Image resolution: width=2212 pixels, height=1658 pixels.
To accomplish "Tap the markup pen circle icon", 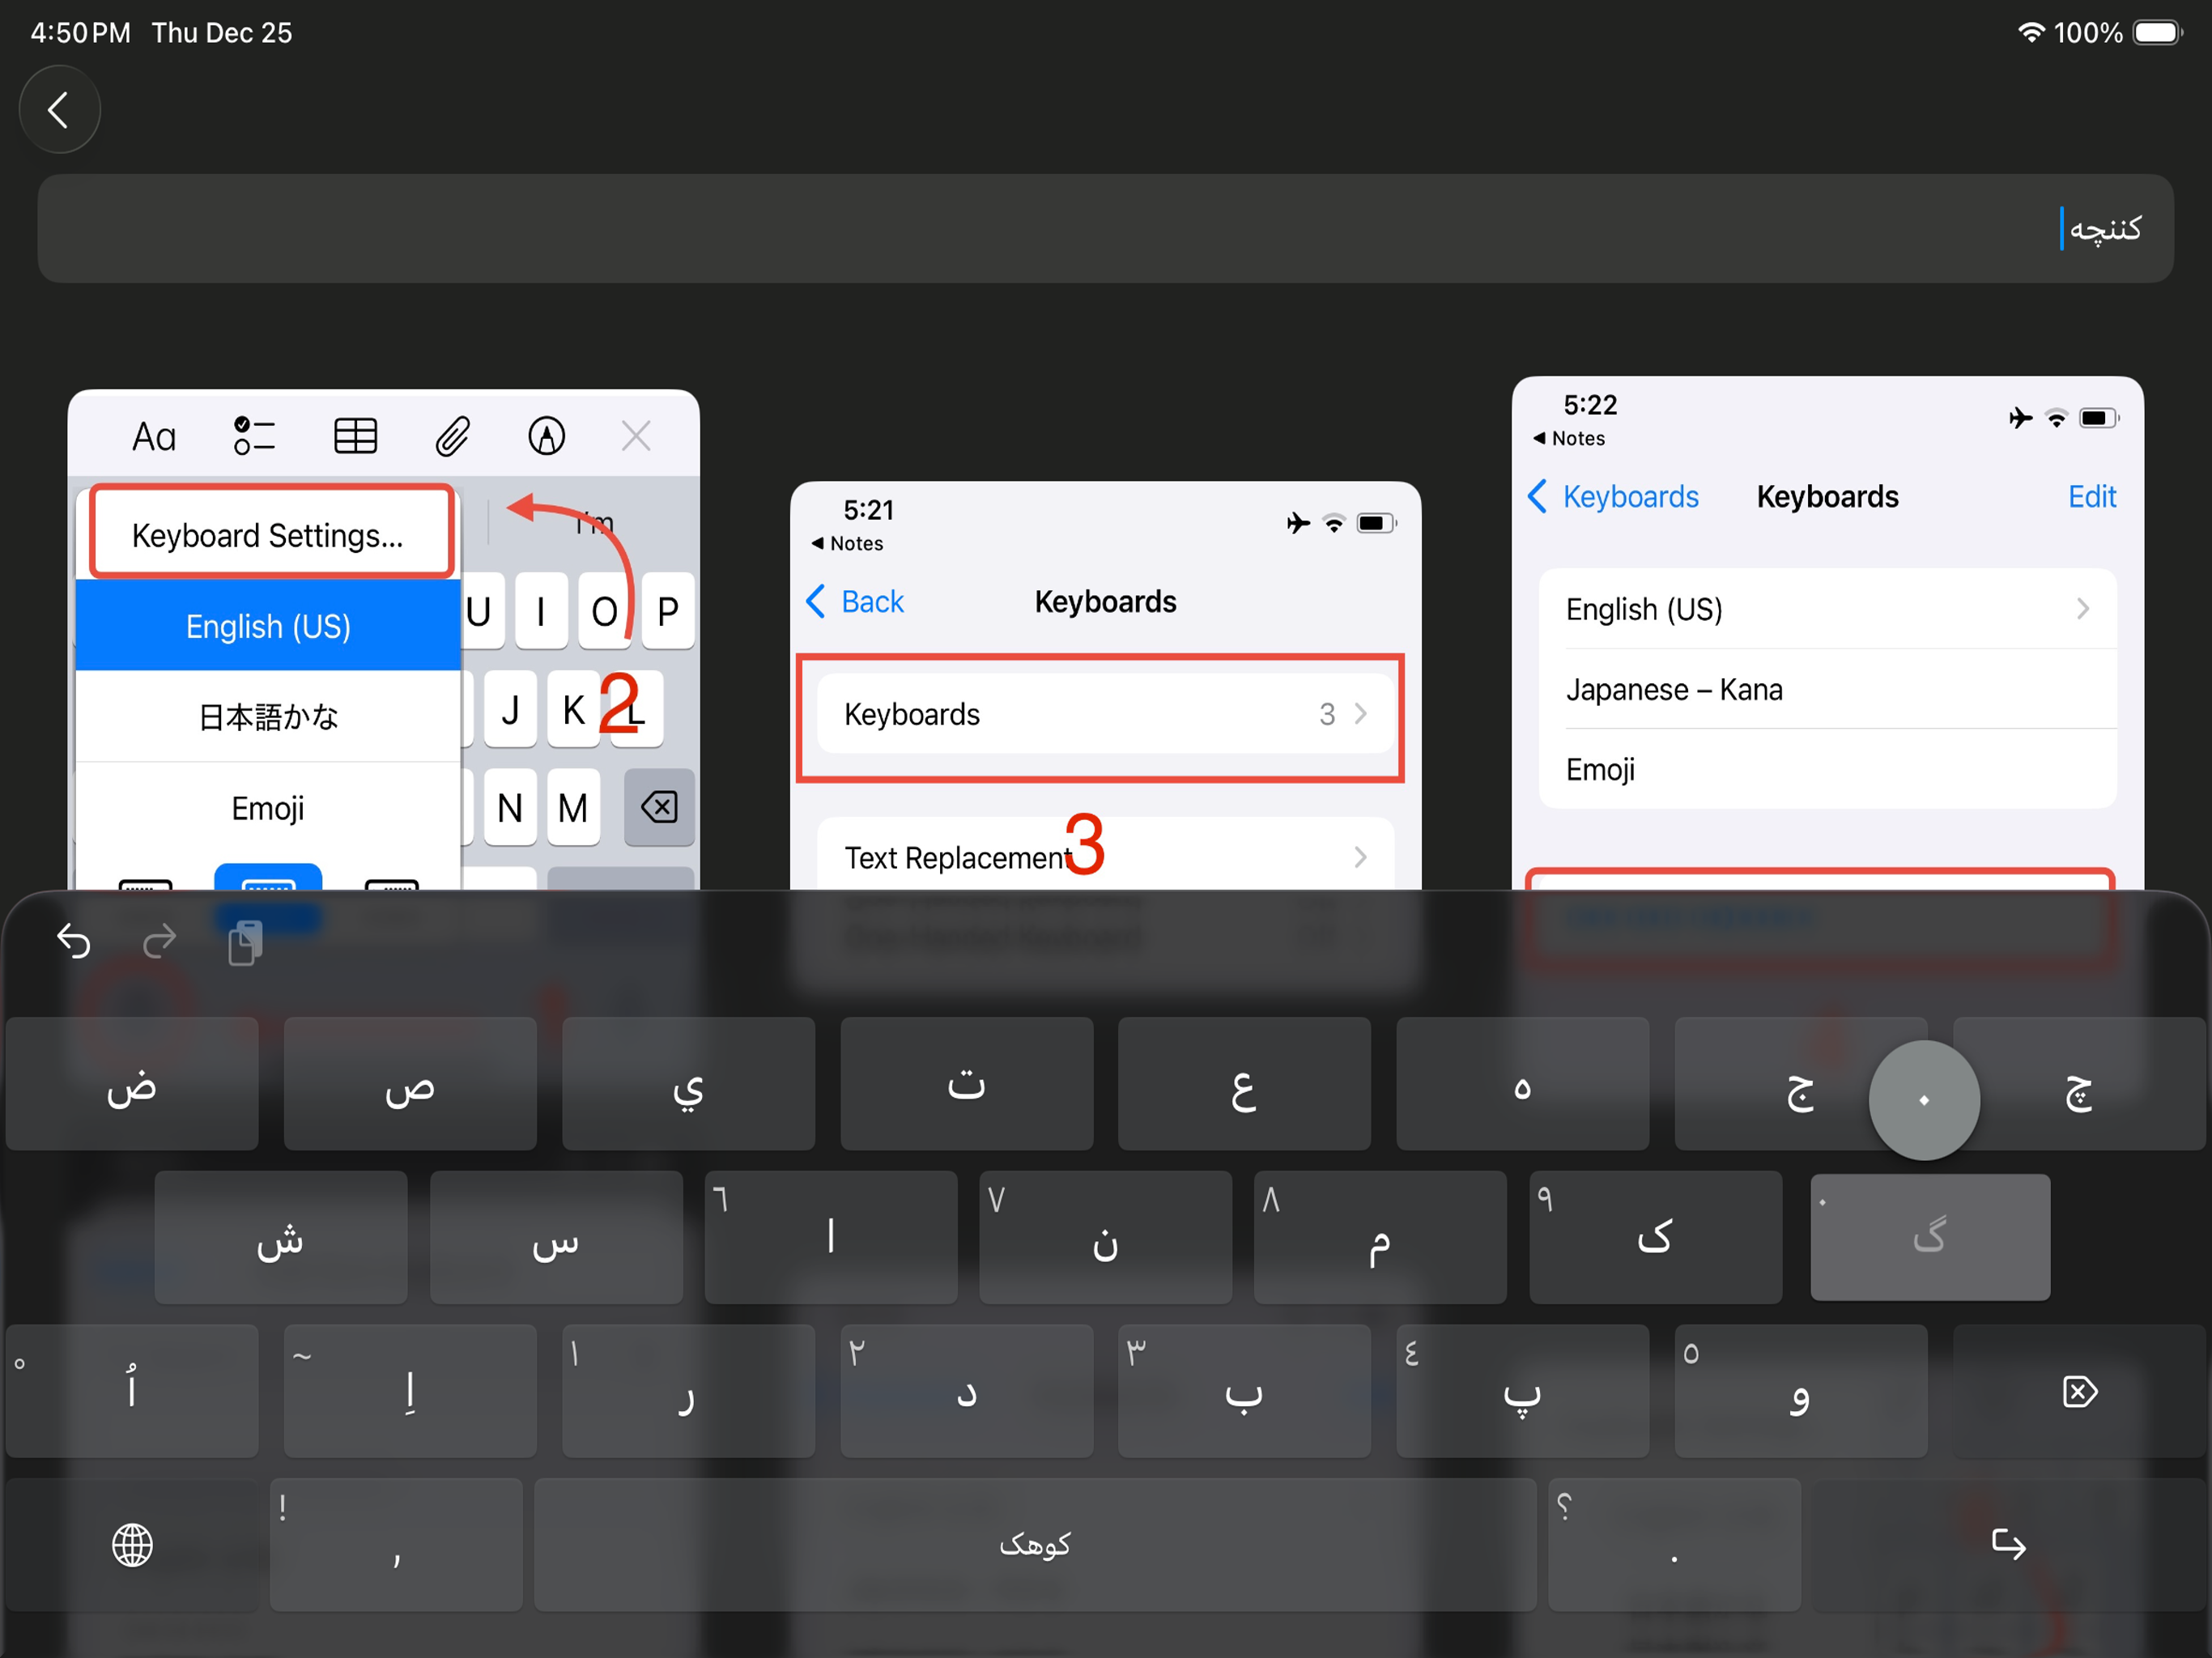I will coord(546,436).
